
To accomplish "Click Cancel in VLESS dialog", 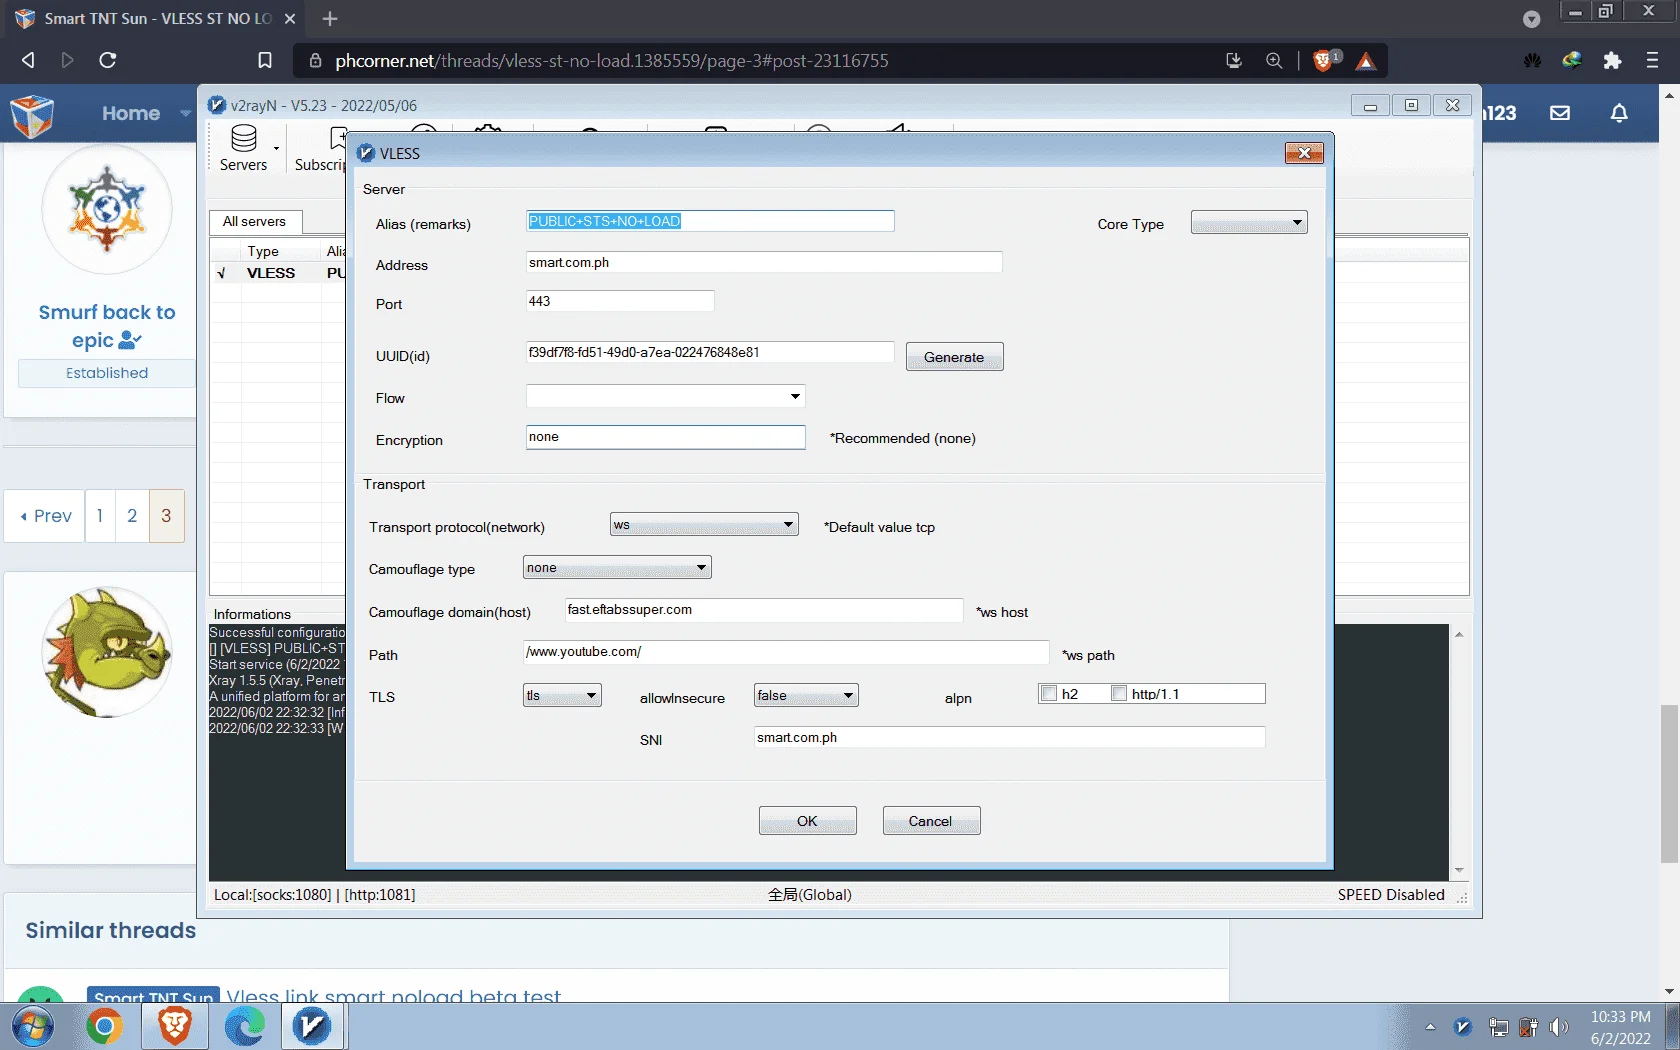I will (930, 821).
